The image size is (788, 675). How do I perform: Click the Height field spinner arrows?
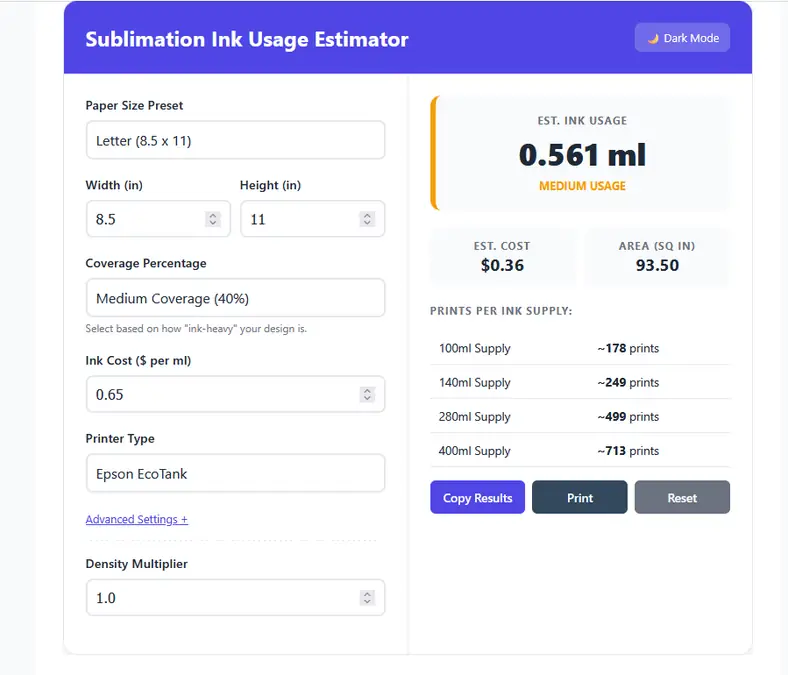pos(367,219)
